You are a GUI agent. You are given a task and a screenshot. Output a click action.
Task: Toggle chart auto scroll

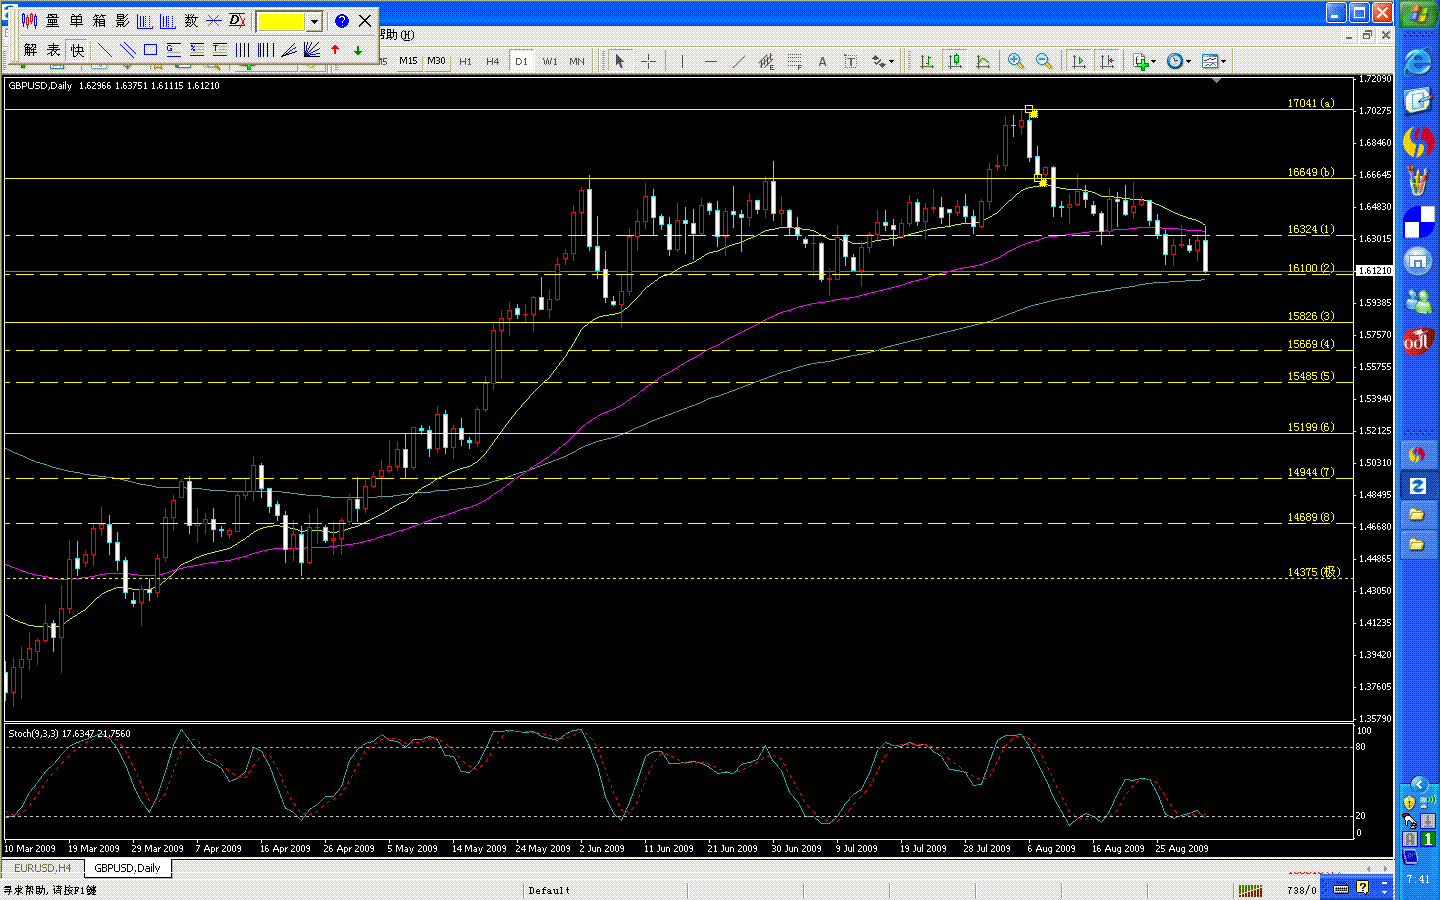[x=1078, y=61]
